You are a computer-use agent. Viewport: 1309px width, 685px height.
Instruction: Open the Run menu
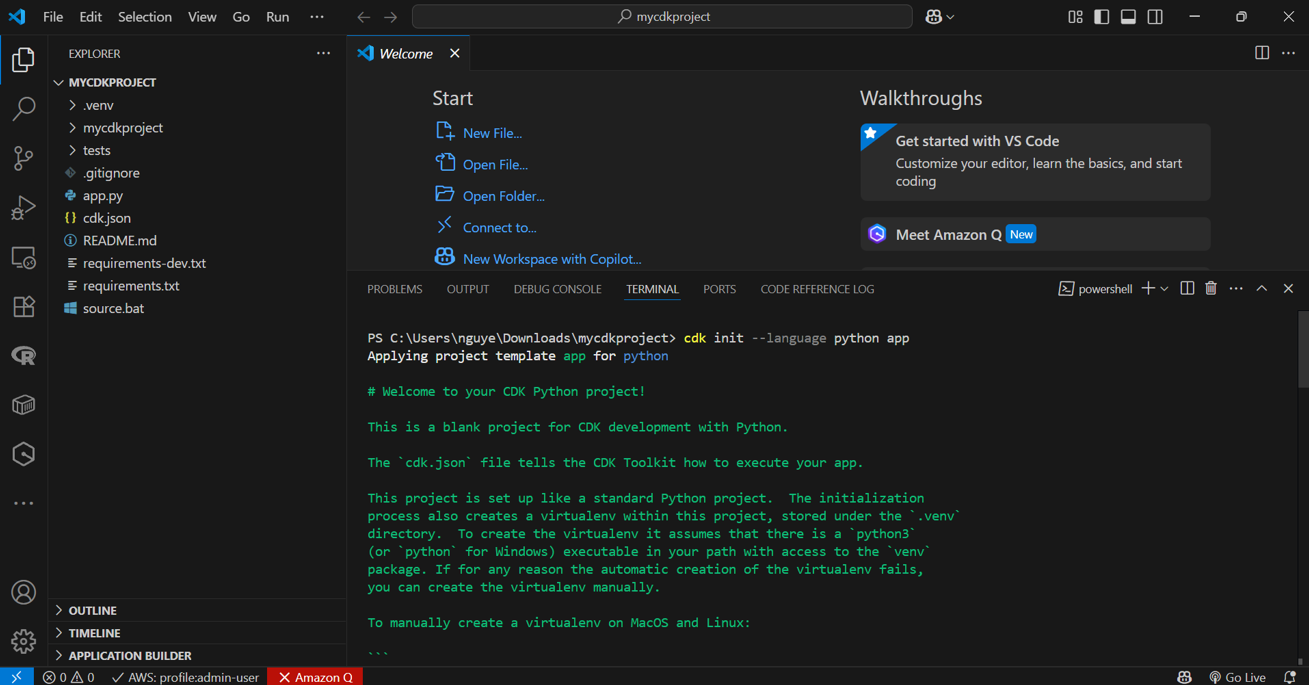coord(277,17)
